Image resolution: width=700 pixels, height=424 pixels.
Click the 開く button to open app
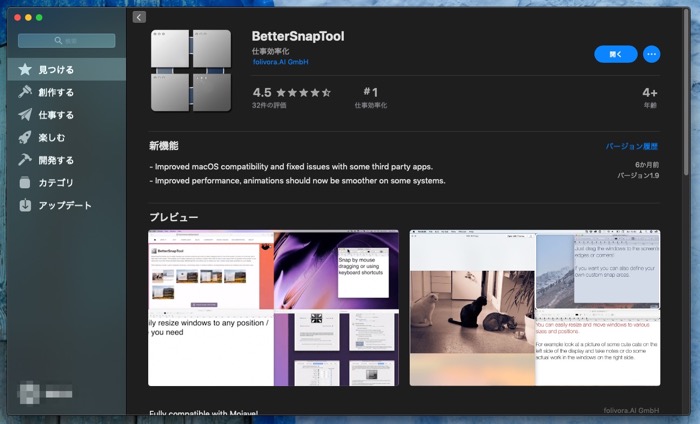(x=615, y=54)
